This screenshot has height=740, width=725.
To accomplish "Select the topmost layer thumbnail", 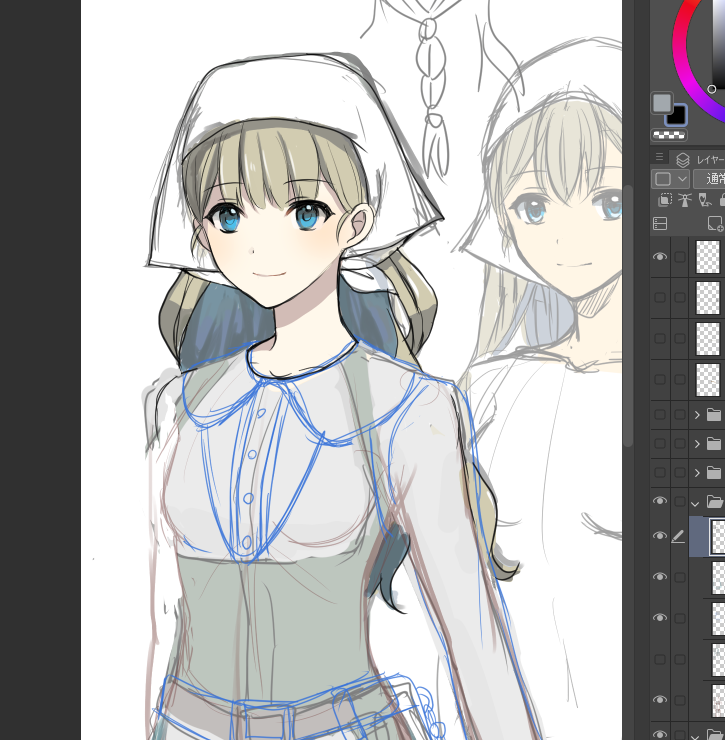I will 708,257.
